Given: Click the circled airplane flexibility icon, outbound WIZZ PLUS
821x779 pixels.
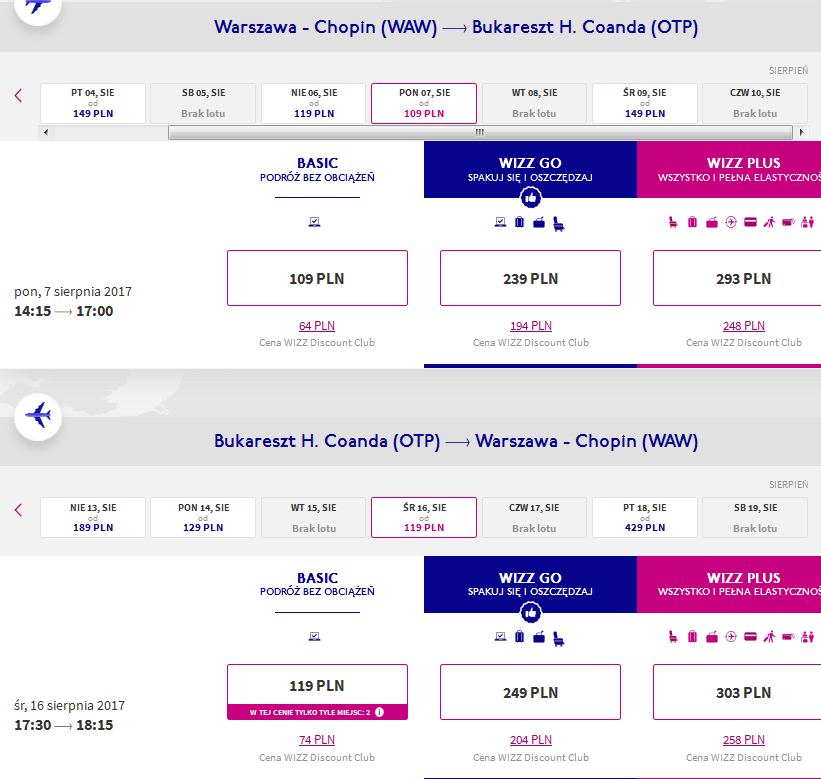Looking at the screenshot, I should coord(731,222).
